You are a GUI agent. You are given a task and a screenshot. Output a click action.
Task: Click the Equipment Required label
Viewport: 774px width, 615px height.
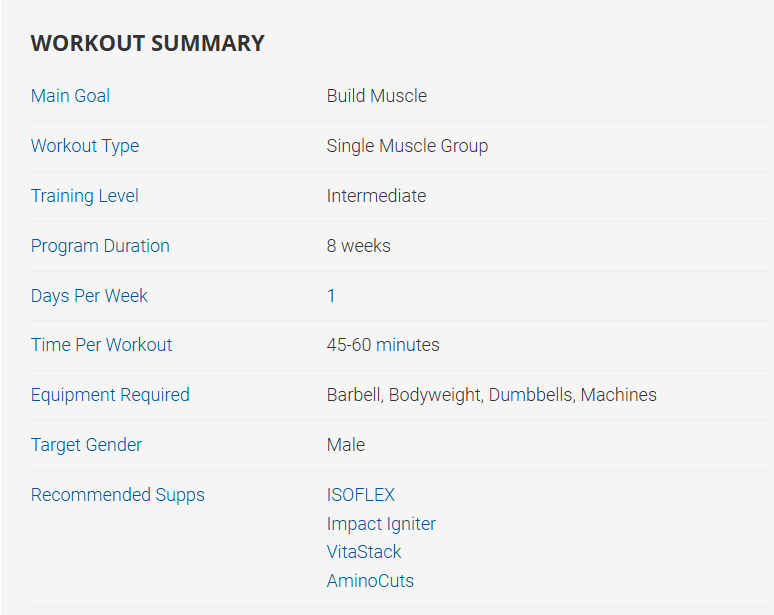click(x=110, y=395)
